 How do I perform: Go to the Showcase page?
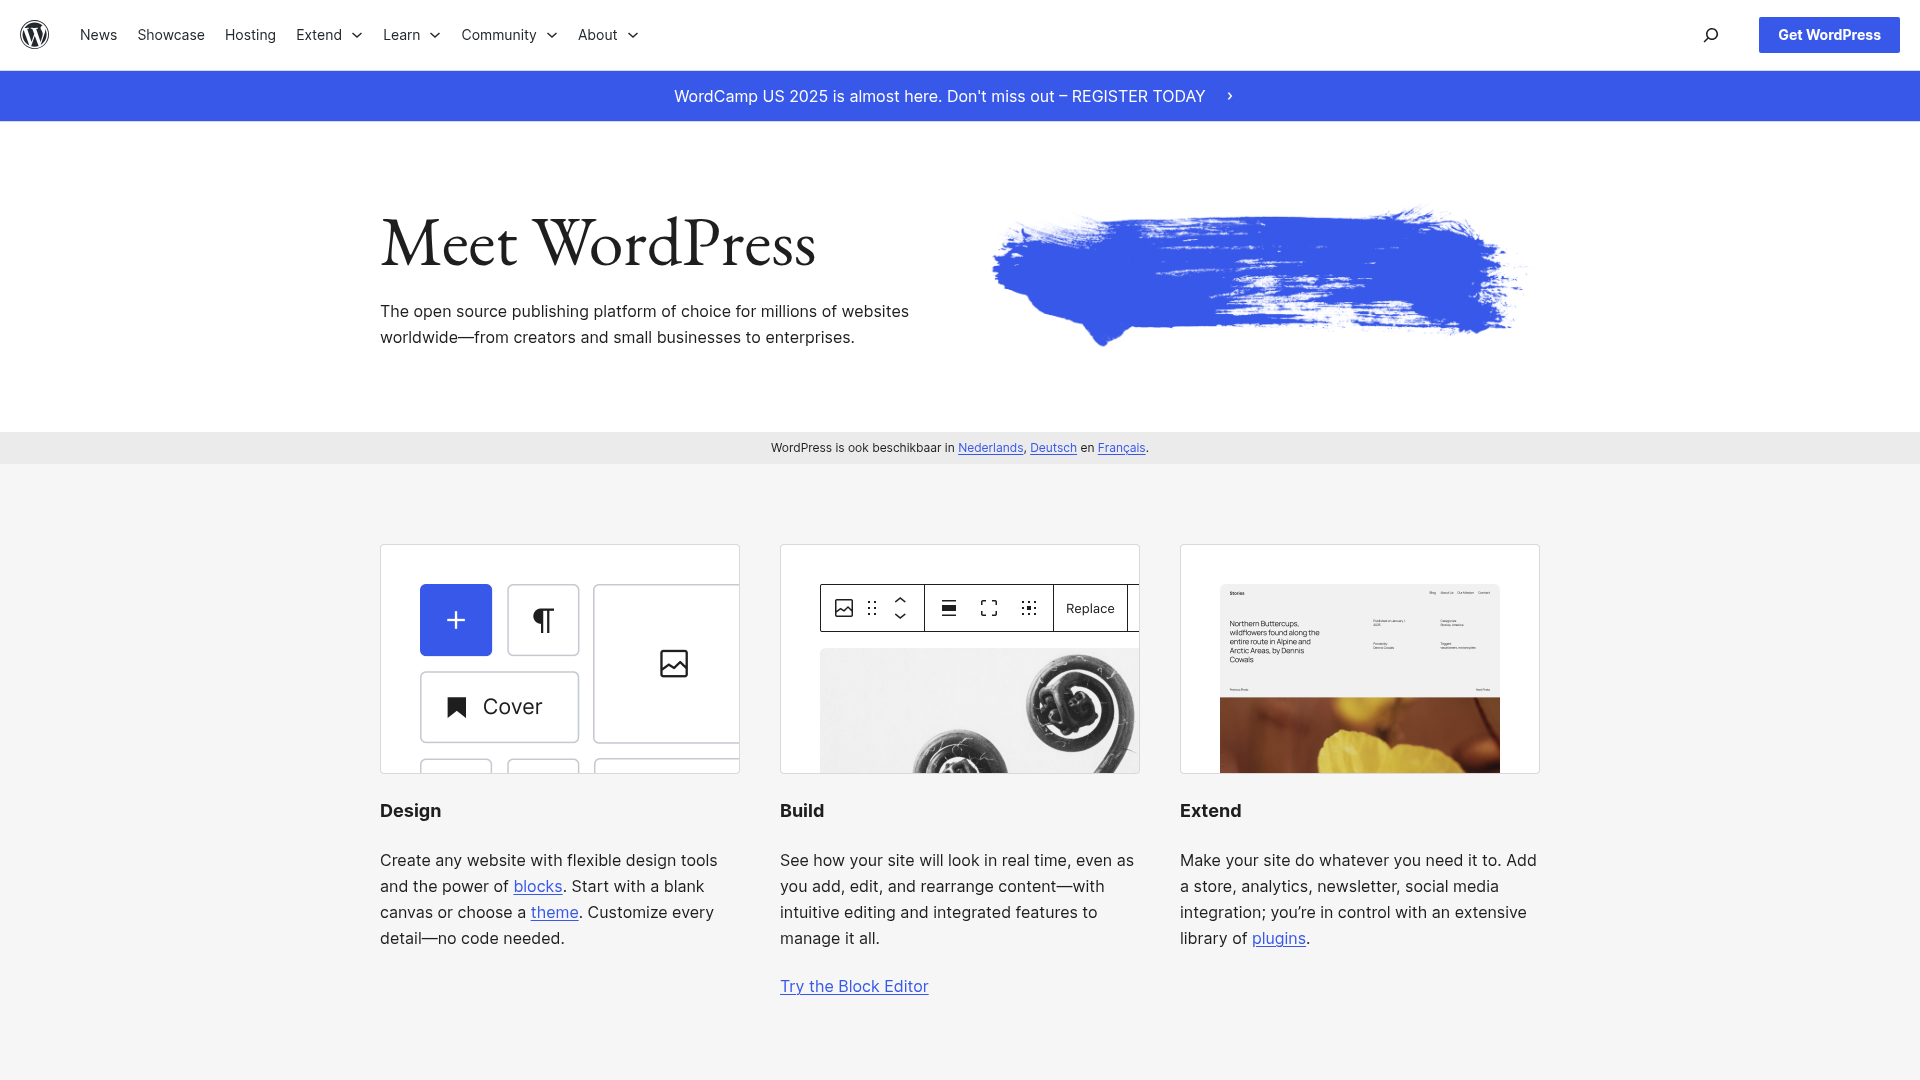[x=171, y=35]
